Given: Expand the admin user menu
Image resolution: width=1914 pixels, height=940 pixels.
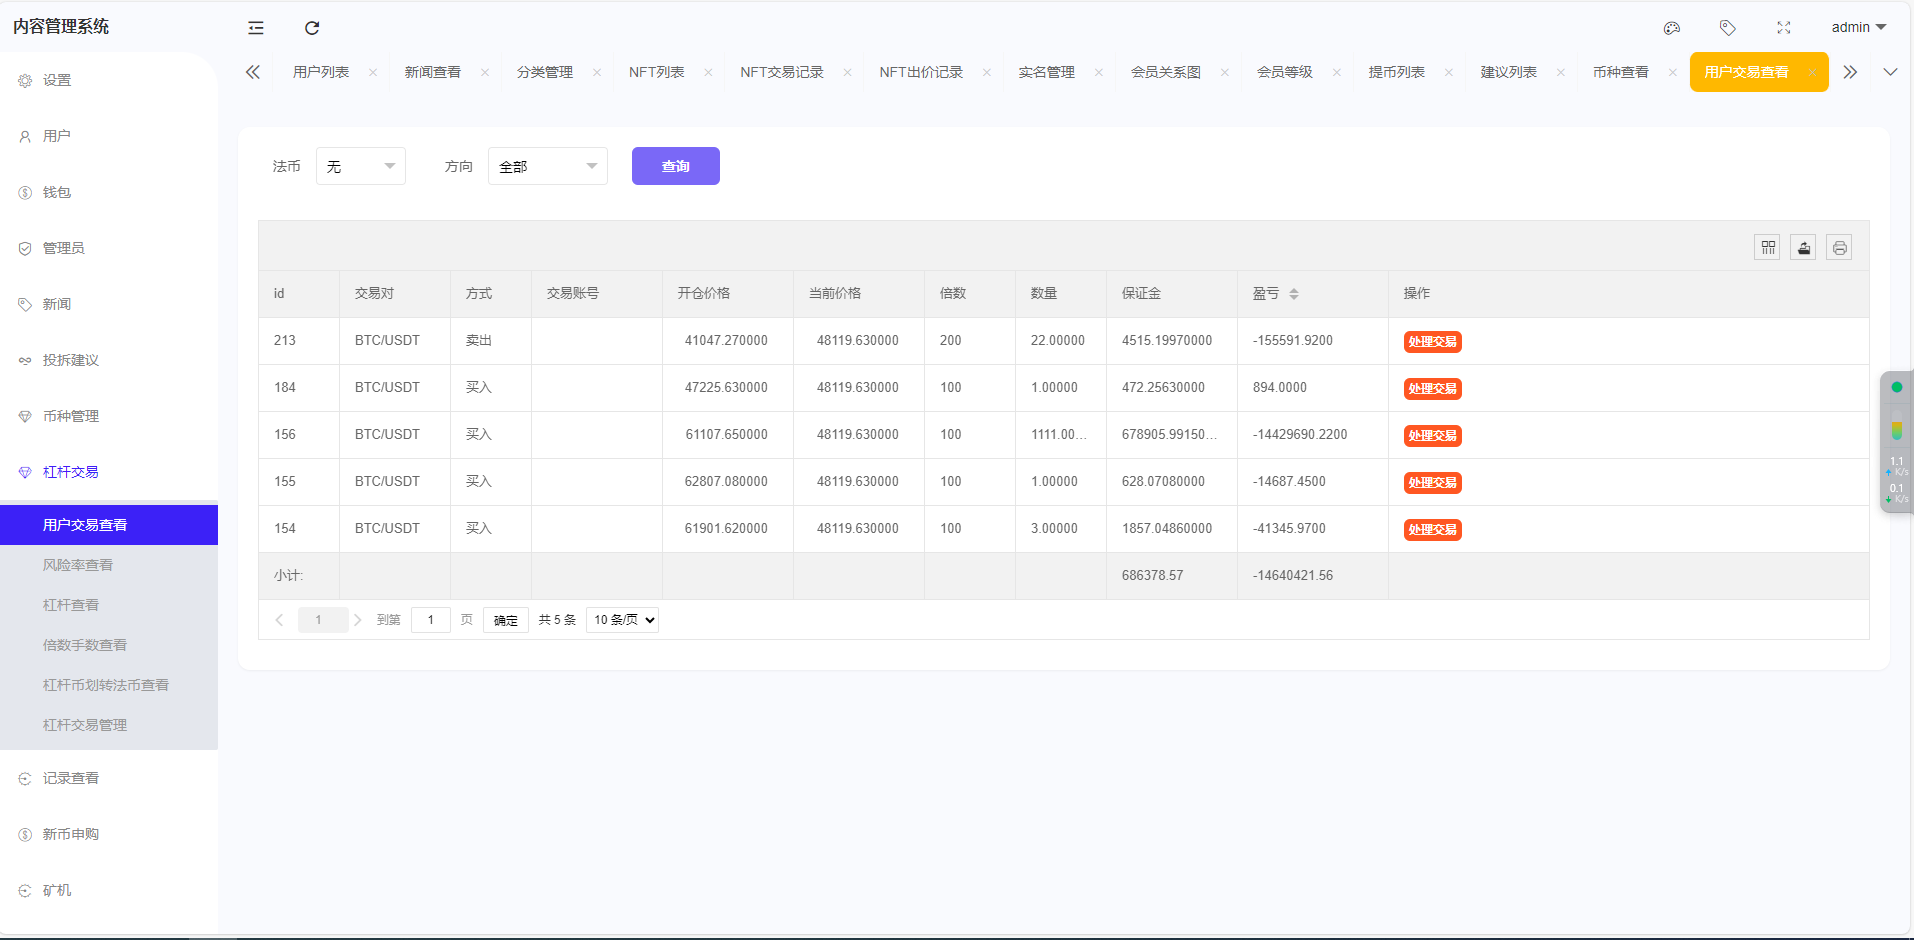Looking at the screenshot, I should click(x=1859, y=27).
